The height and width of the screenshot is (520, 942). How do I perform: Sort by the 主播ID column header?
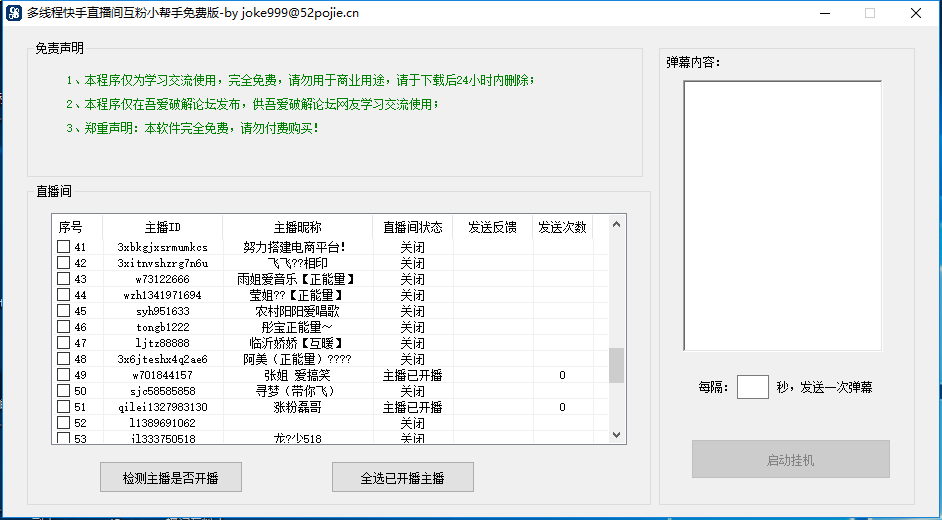tap(162, 227)
